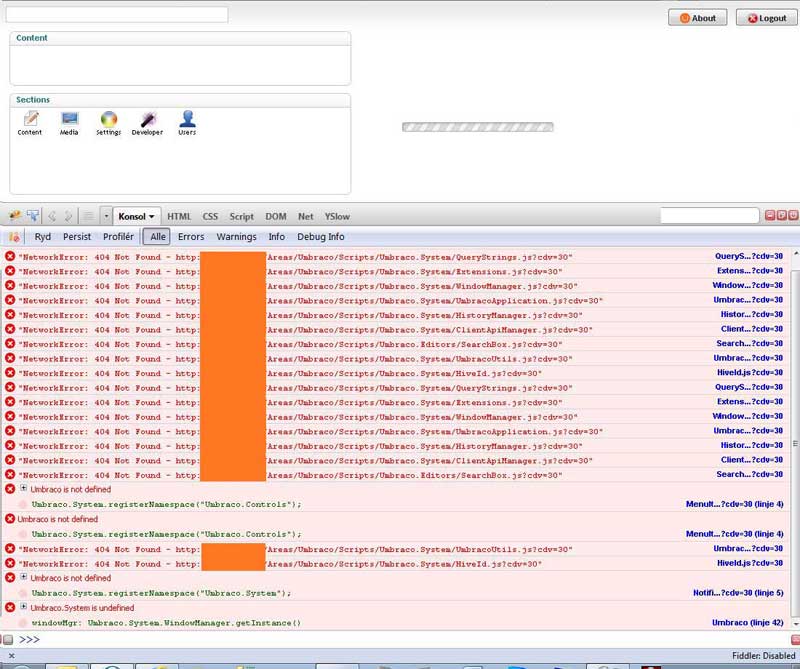Click the console scrollbar up arrow
This screenshot has height=669, width=800.
(795, 254)
